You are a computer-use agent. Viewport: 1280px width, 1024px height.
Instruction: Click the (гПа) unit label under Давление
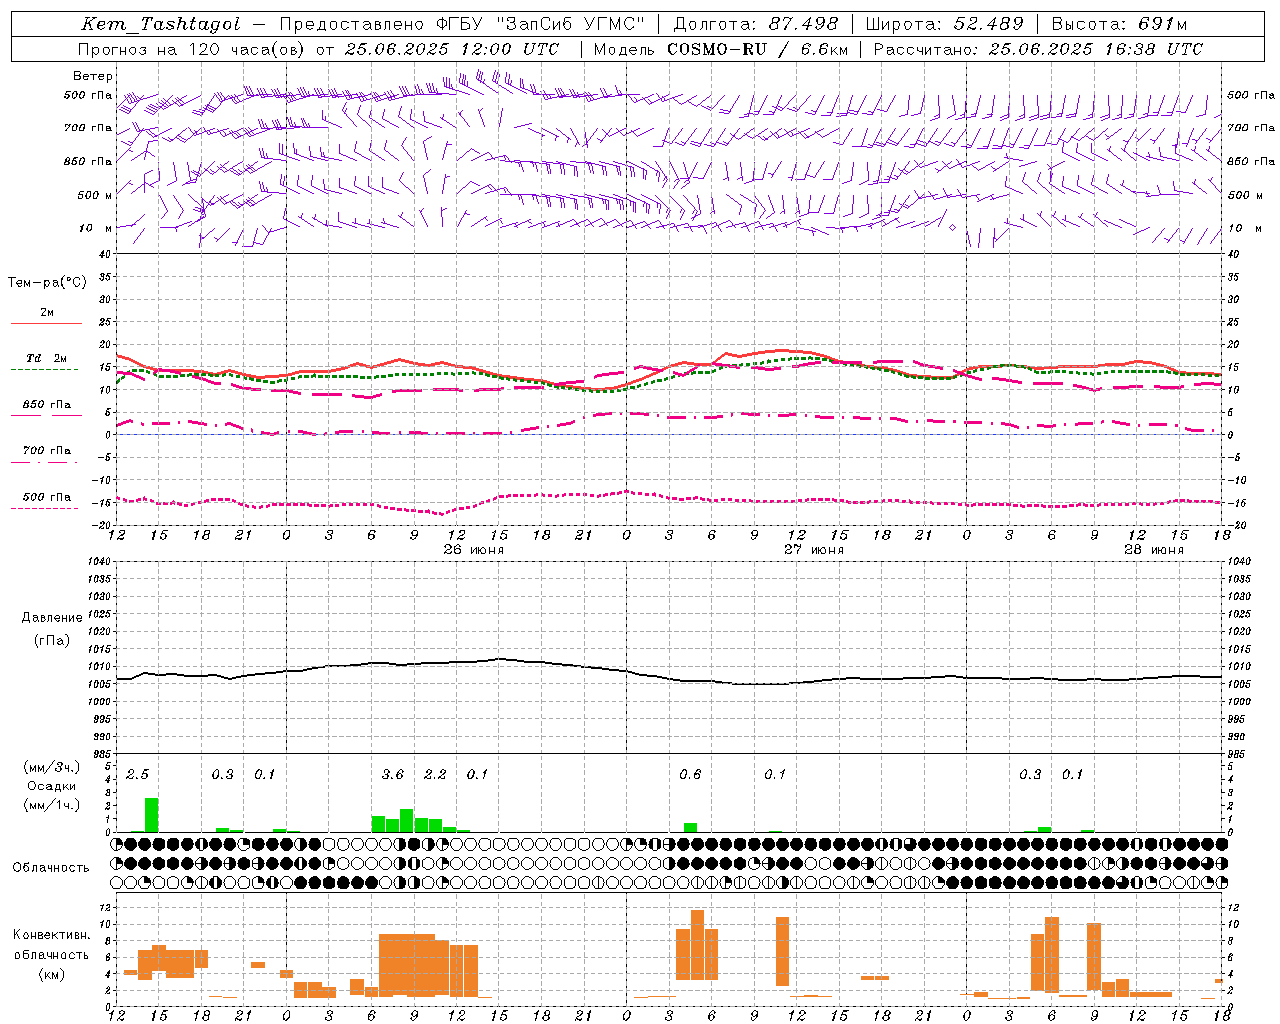pos(52,641)
